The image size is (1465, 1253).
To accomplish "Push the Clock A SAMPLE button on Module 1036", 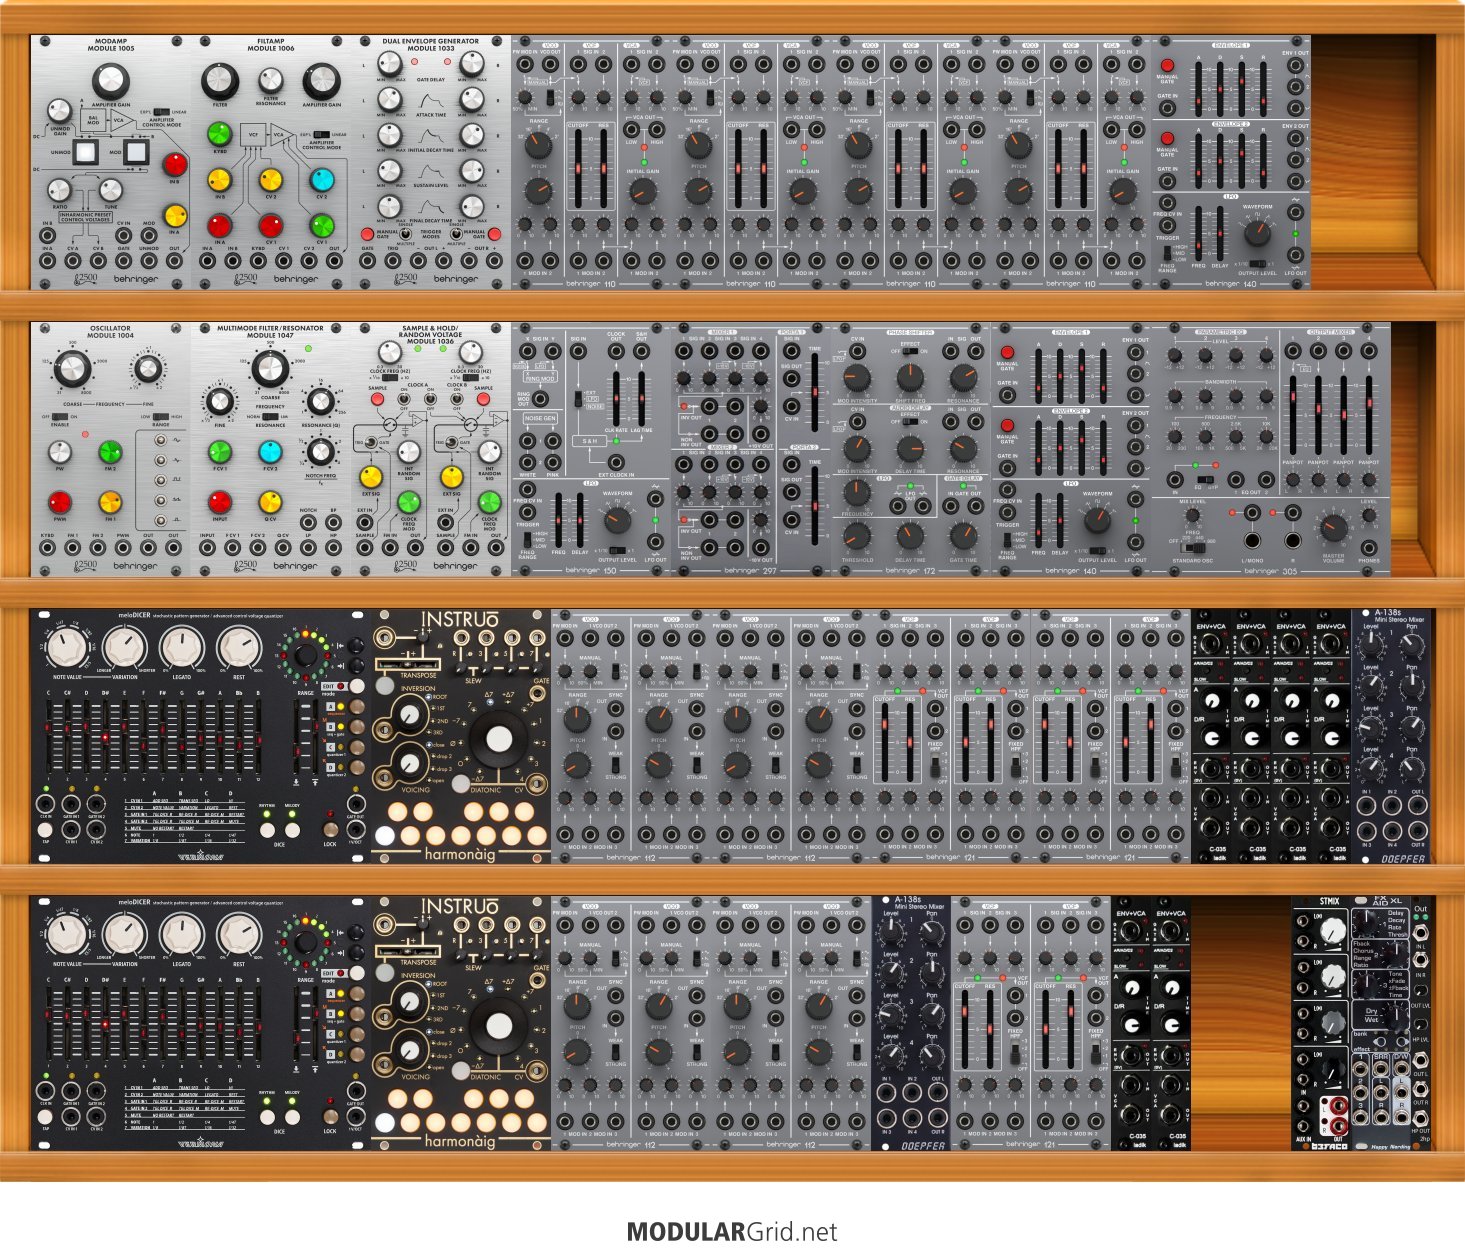I will (x=375, y=400).
